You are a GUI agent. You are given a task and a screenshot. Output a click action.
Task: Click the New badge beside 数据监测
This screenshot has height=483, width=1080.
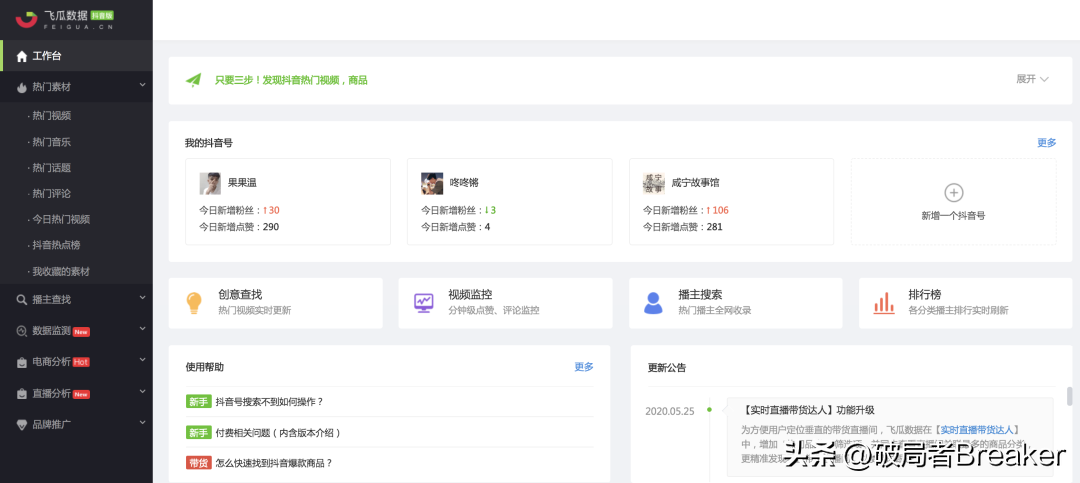click(x=81, y=332)
